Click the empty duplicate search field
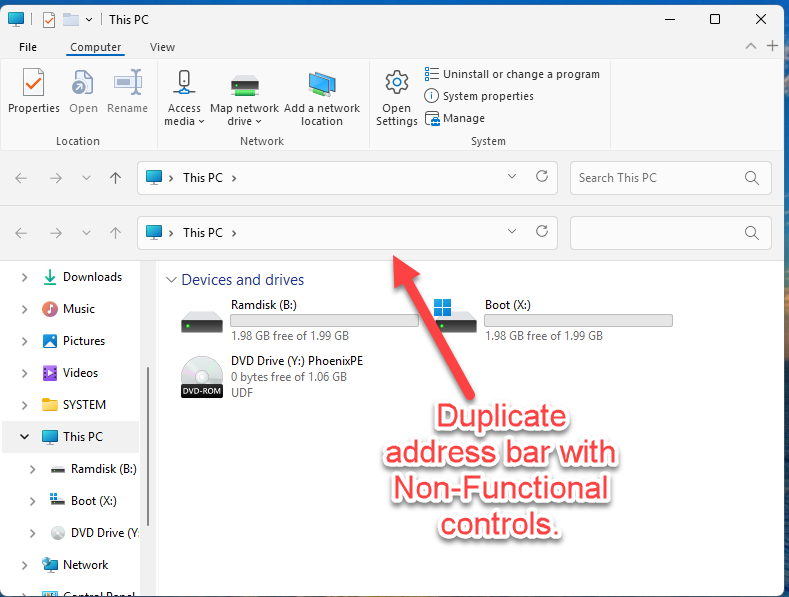Viewport: 789px width, 597px height. (670, 233)
